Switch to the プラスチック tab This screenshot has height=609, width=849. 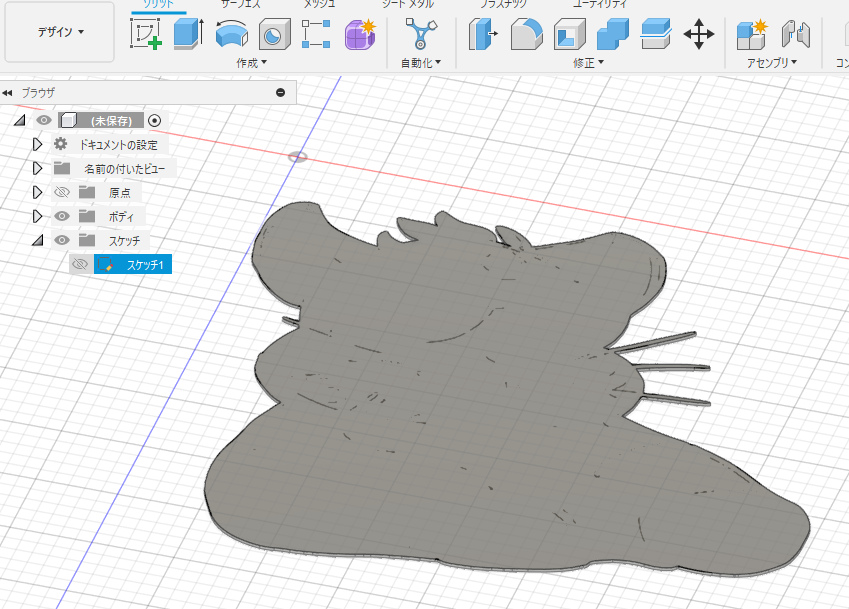(x=504, y=4)
